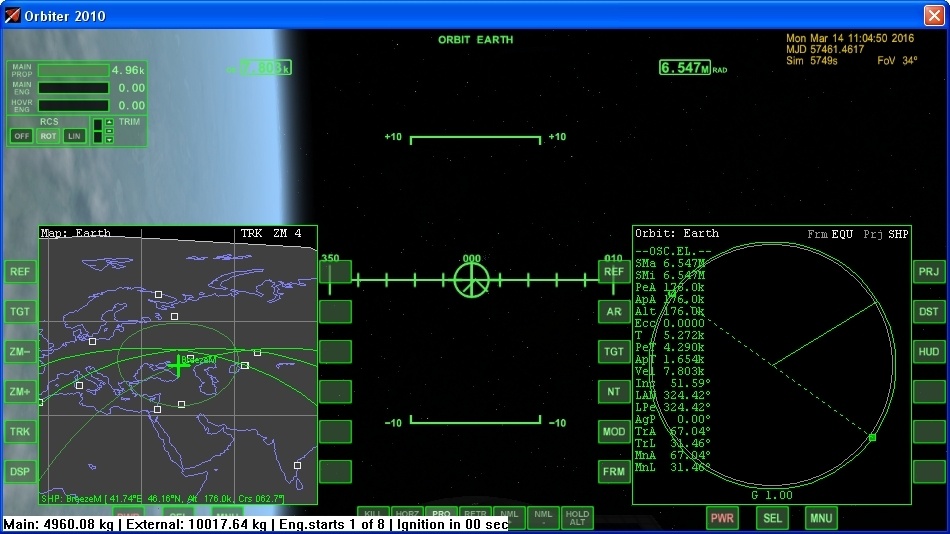Click HOVR ENG thrust bar
The image size is (950, 534).
[x=73, y=105]
